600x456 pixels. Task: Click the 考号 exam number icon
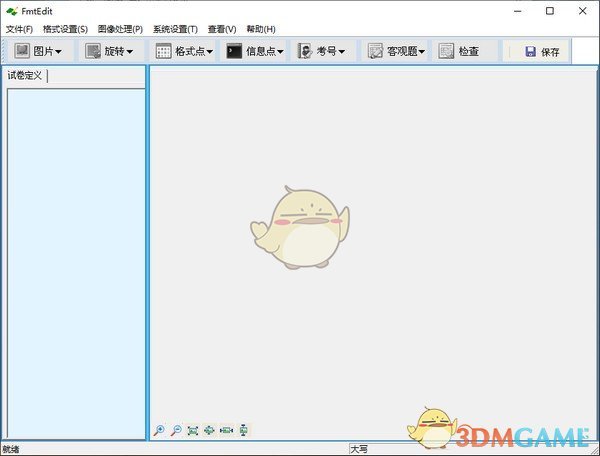click(x=305, y=50)
